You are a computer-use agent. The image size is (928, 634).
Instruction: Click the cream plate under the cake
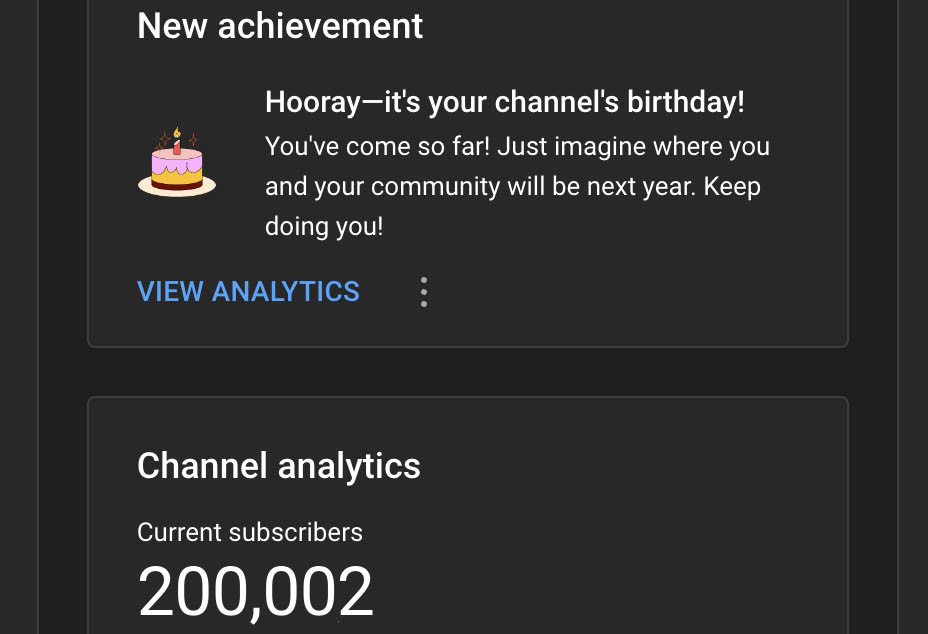point(176,187)
